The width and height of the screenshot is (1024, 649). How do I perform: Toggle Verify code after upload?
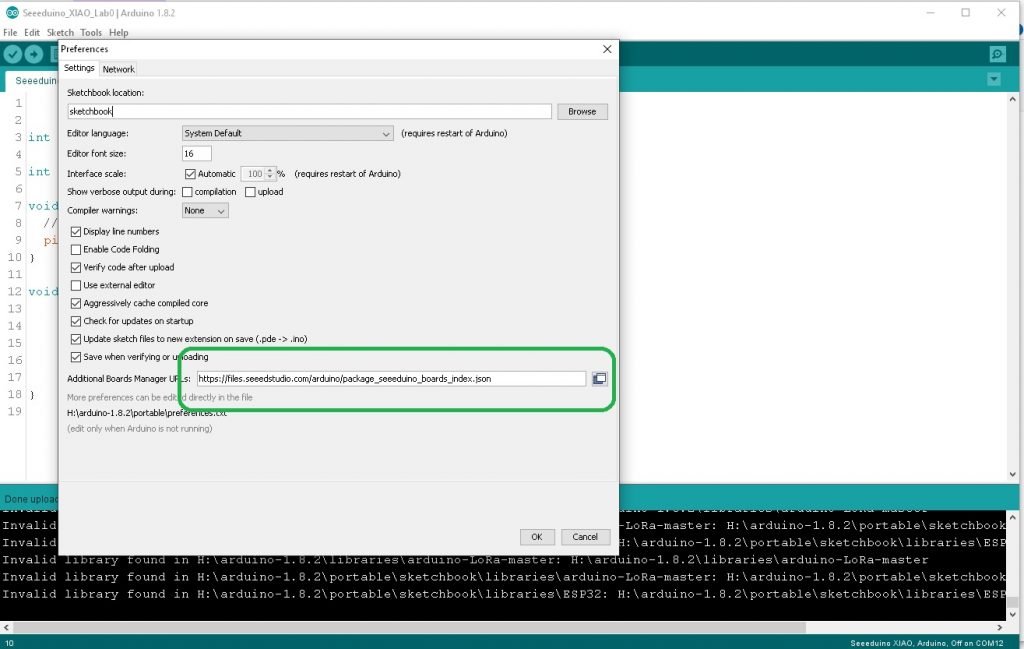click(x=76, y=268)
